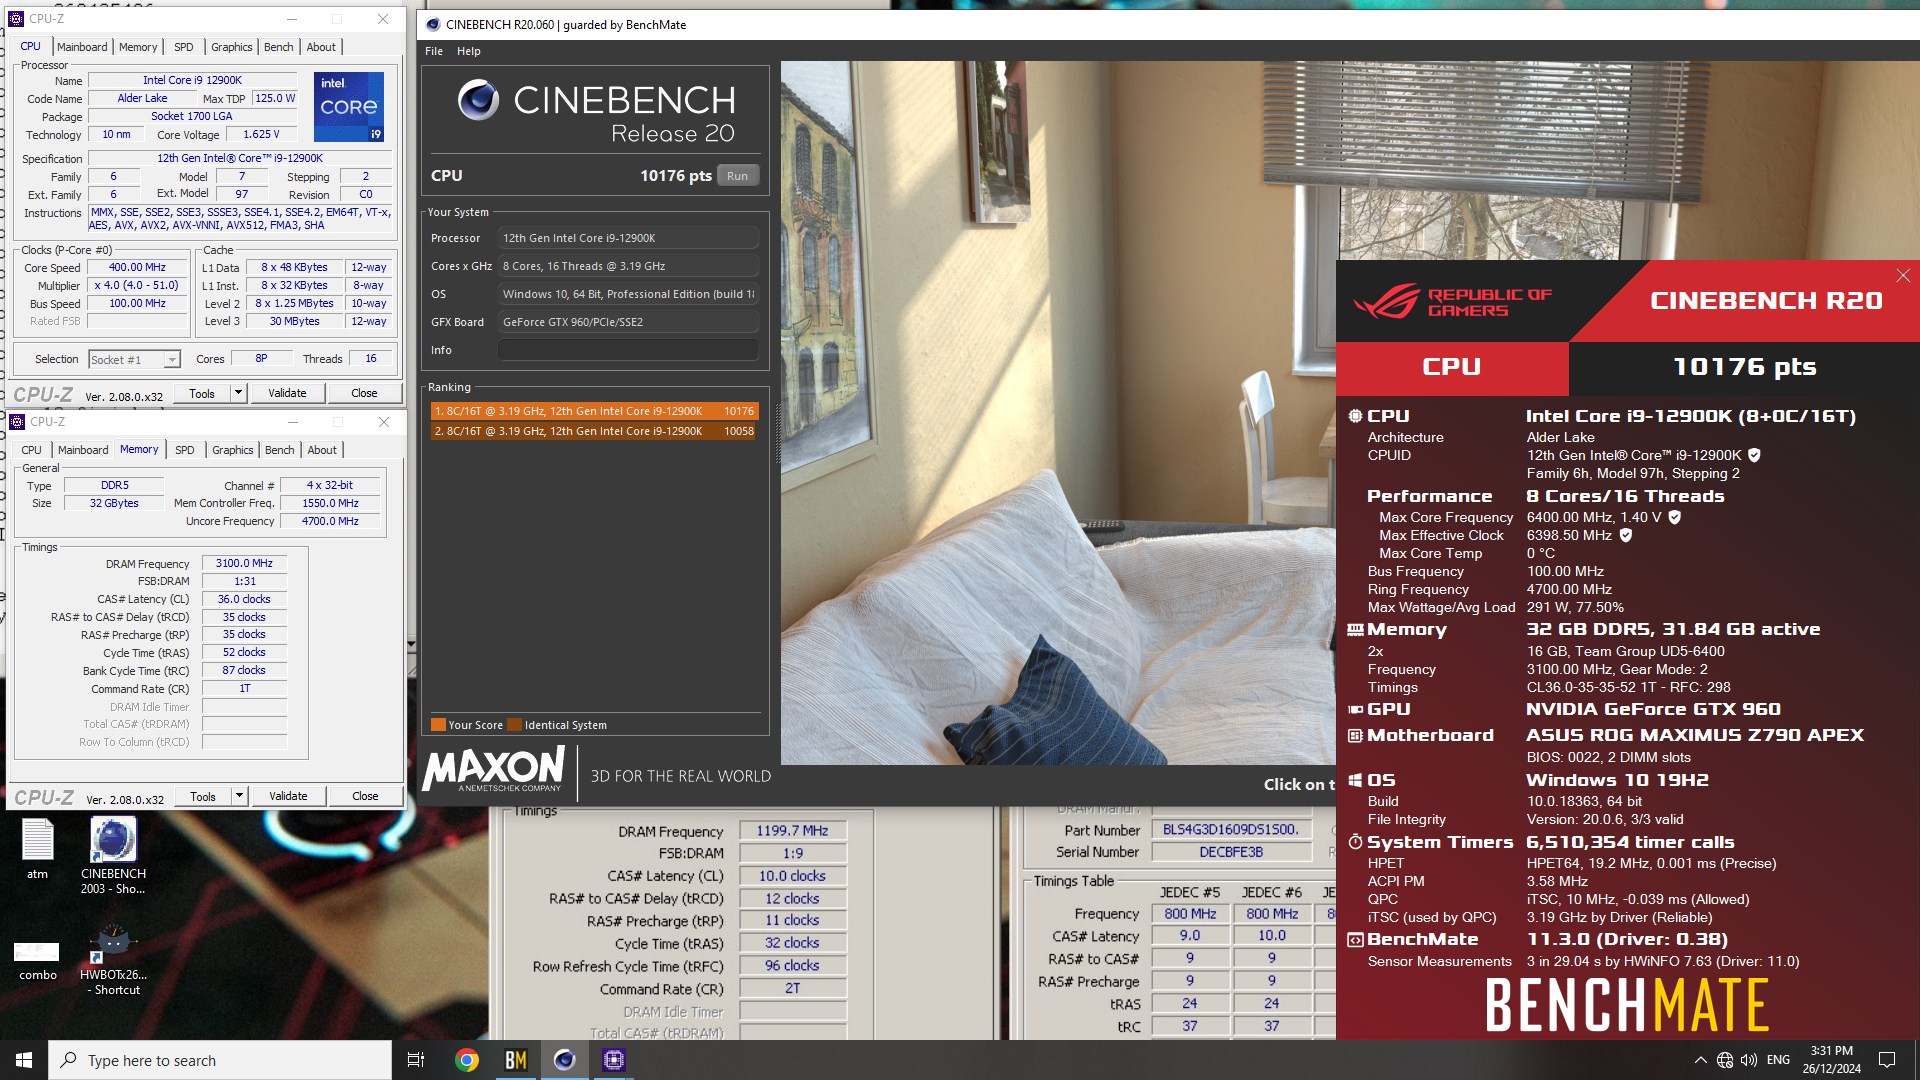This screenshot has height=1080, width=1920.
Task: Switch to CPU-Z in the taskbar
Action: click(x=614, y=1060)
